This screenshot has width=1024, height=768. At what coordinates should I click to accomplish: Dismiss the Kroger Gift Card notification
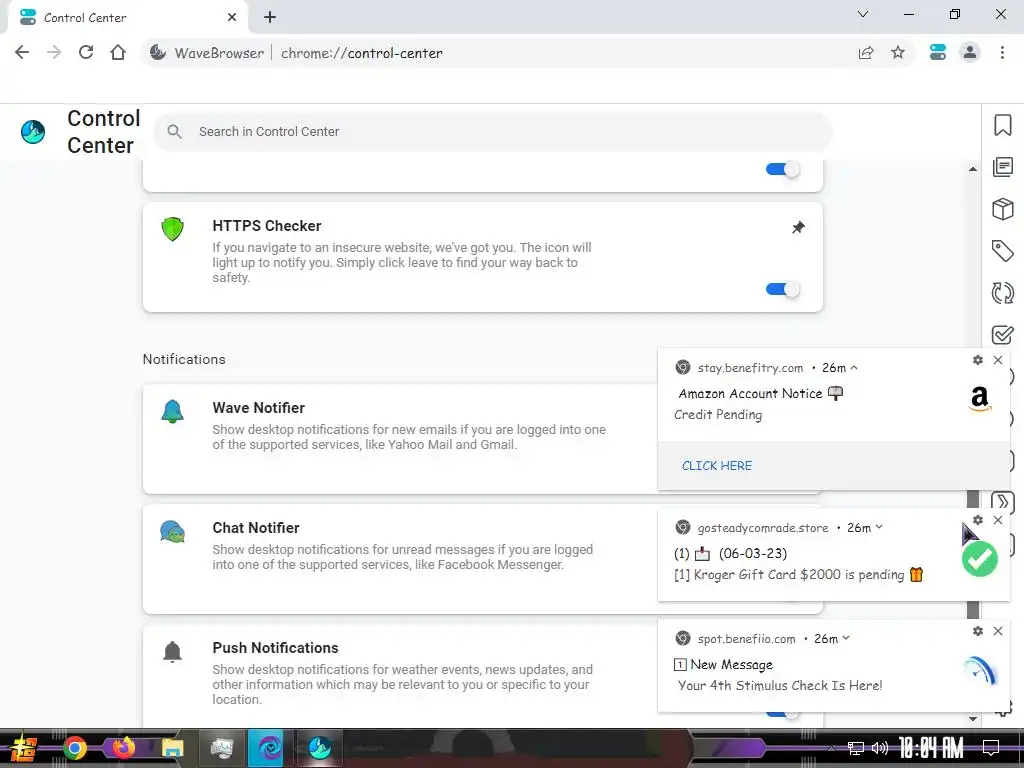click(x=998, y=520)
